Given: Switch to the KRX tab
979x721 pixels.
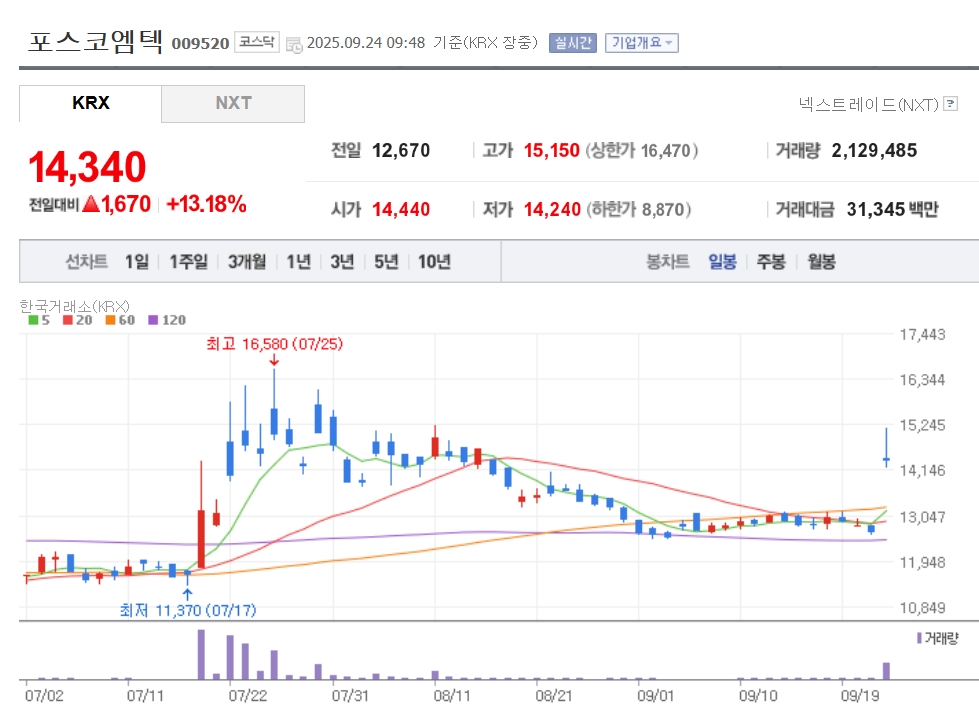Looking at the screenshot, I should pyautogui.click(x=91, y=103).
